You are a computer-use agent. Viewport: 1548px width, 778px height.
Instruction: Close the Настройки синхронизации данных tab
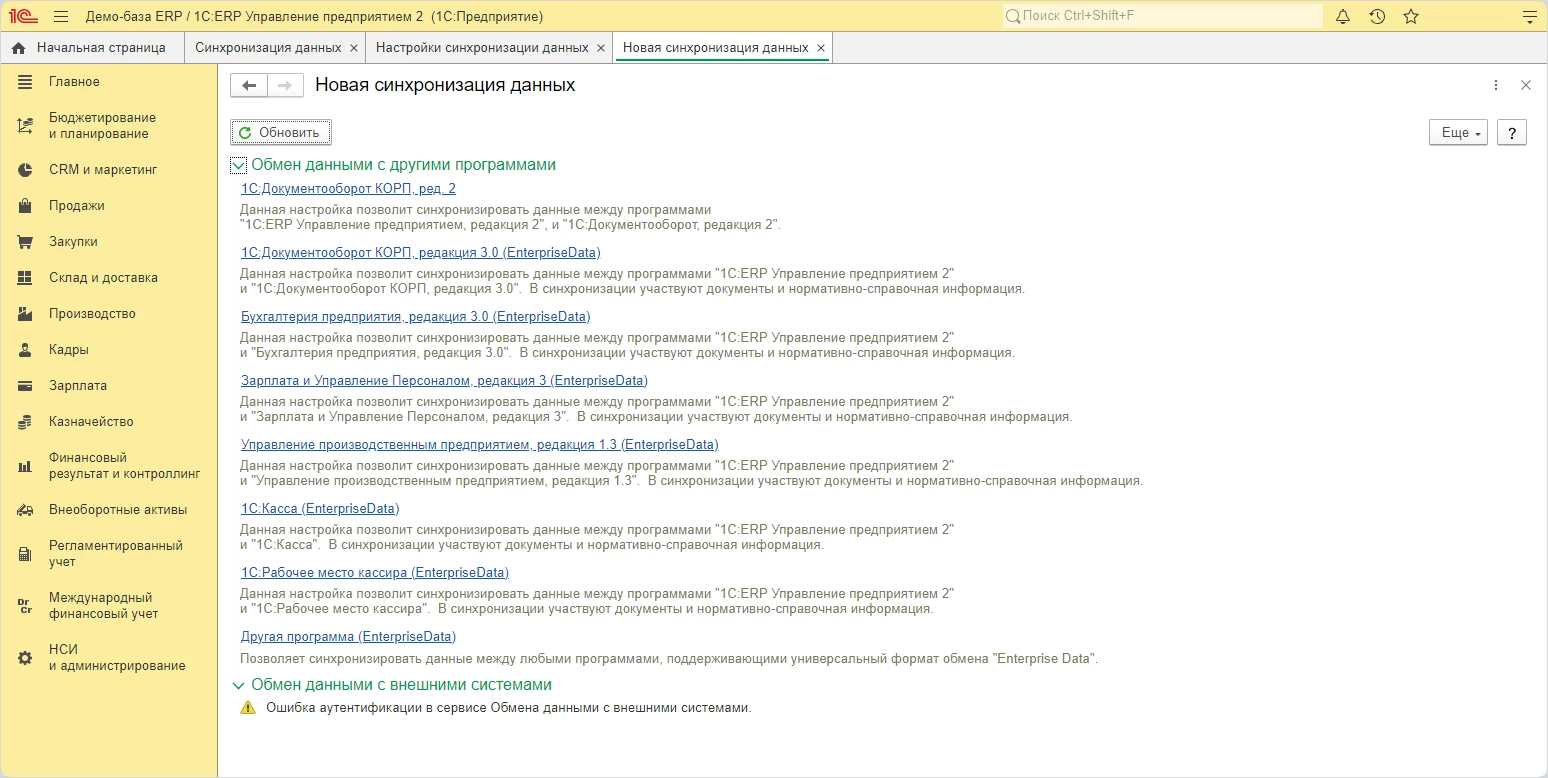[600, 48]
